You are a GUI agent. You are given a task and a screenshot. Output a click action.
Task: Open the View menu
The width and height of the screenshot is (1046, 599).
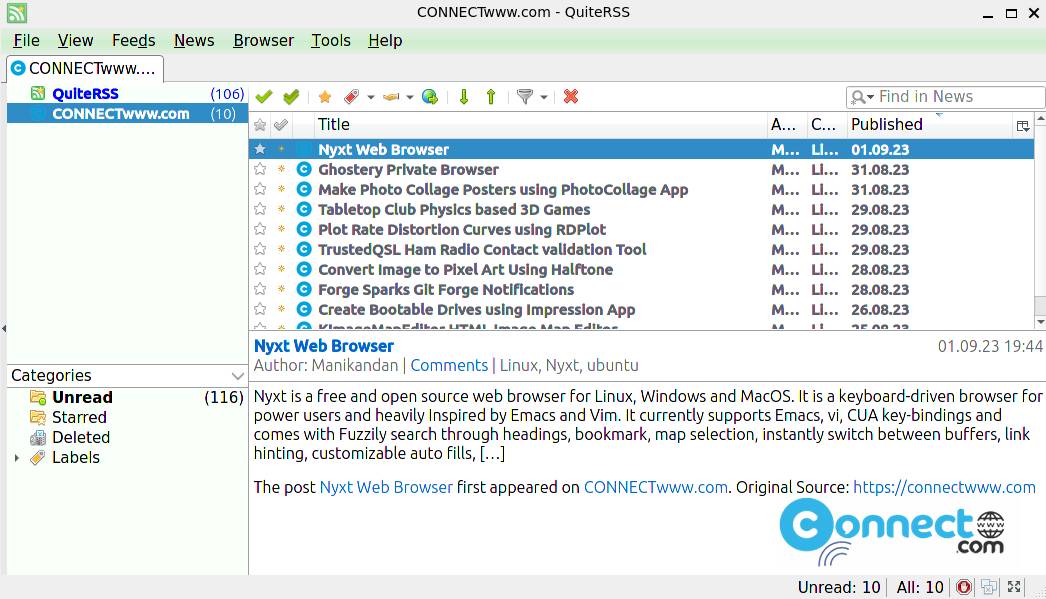point(75,41)
